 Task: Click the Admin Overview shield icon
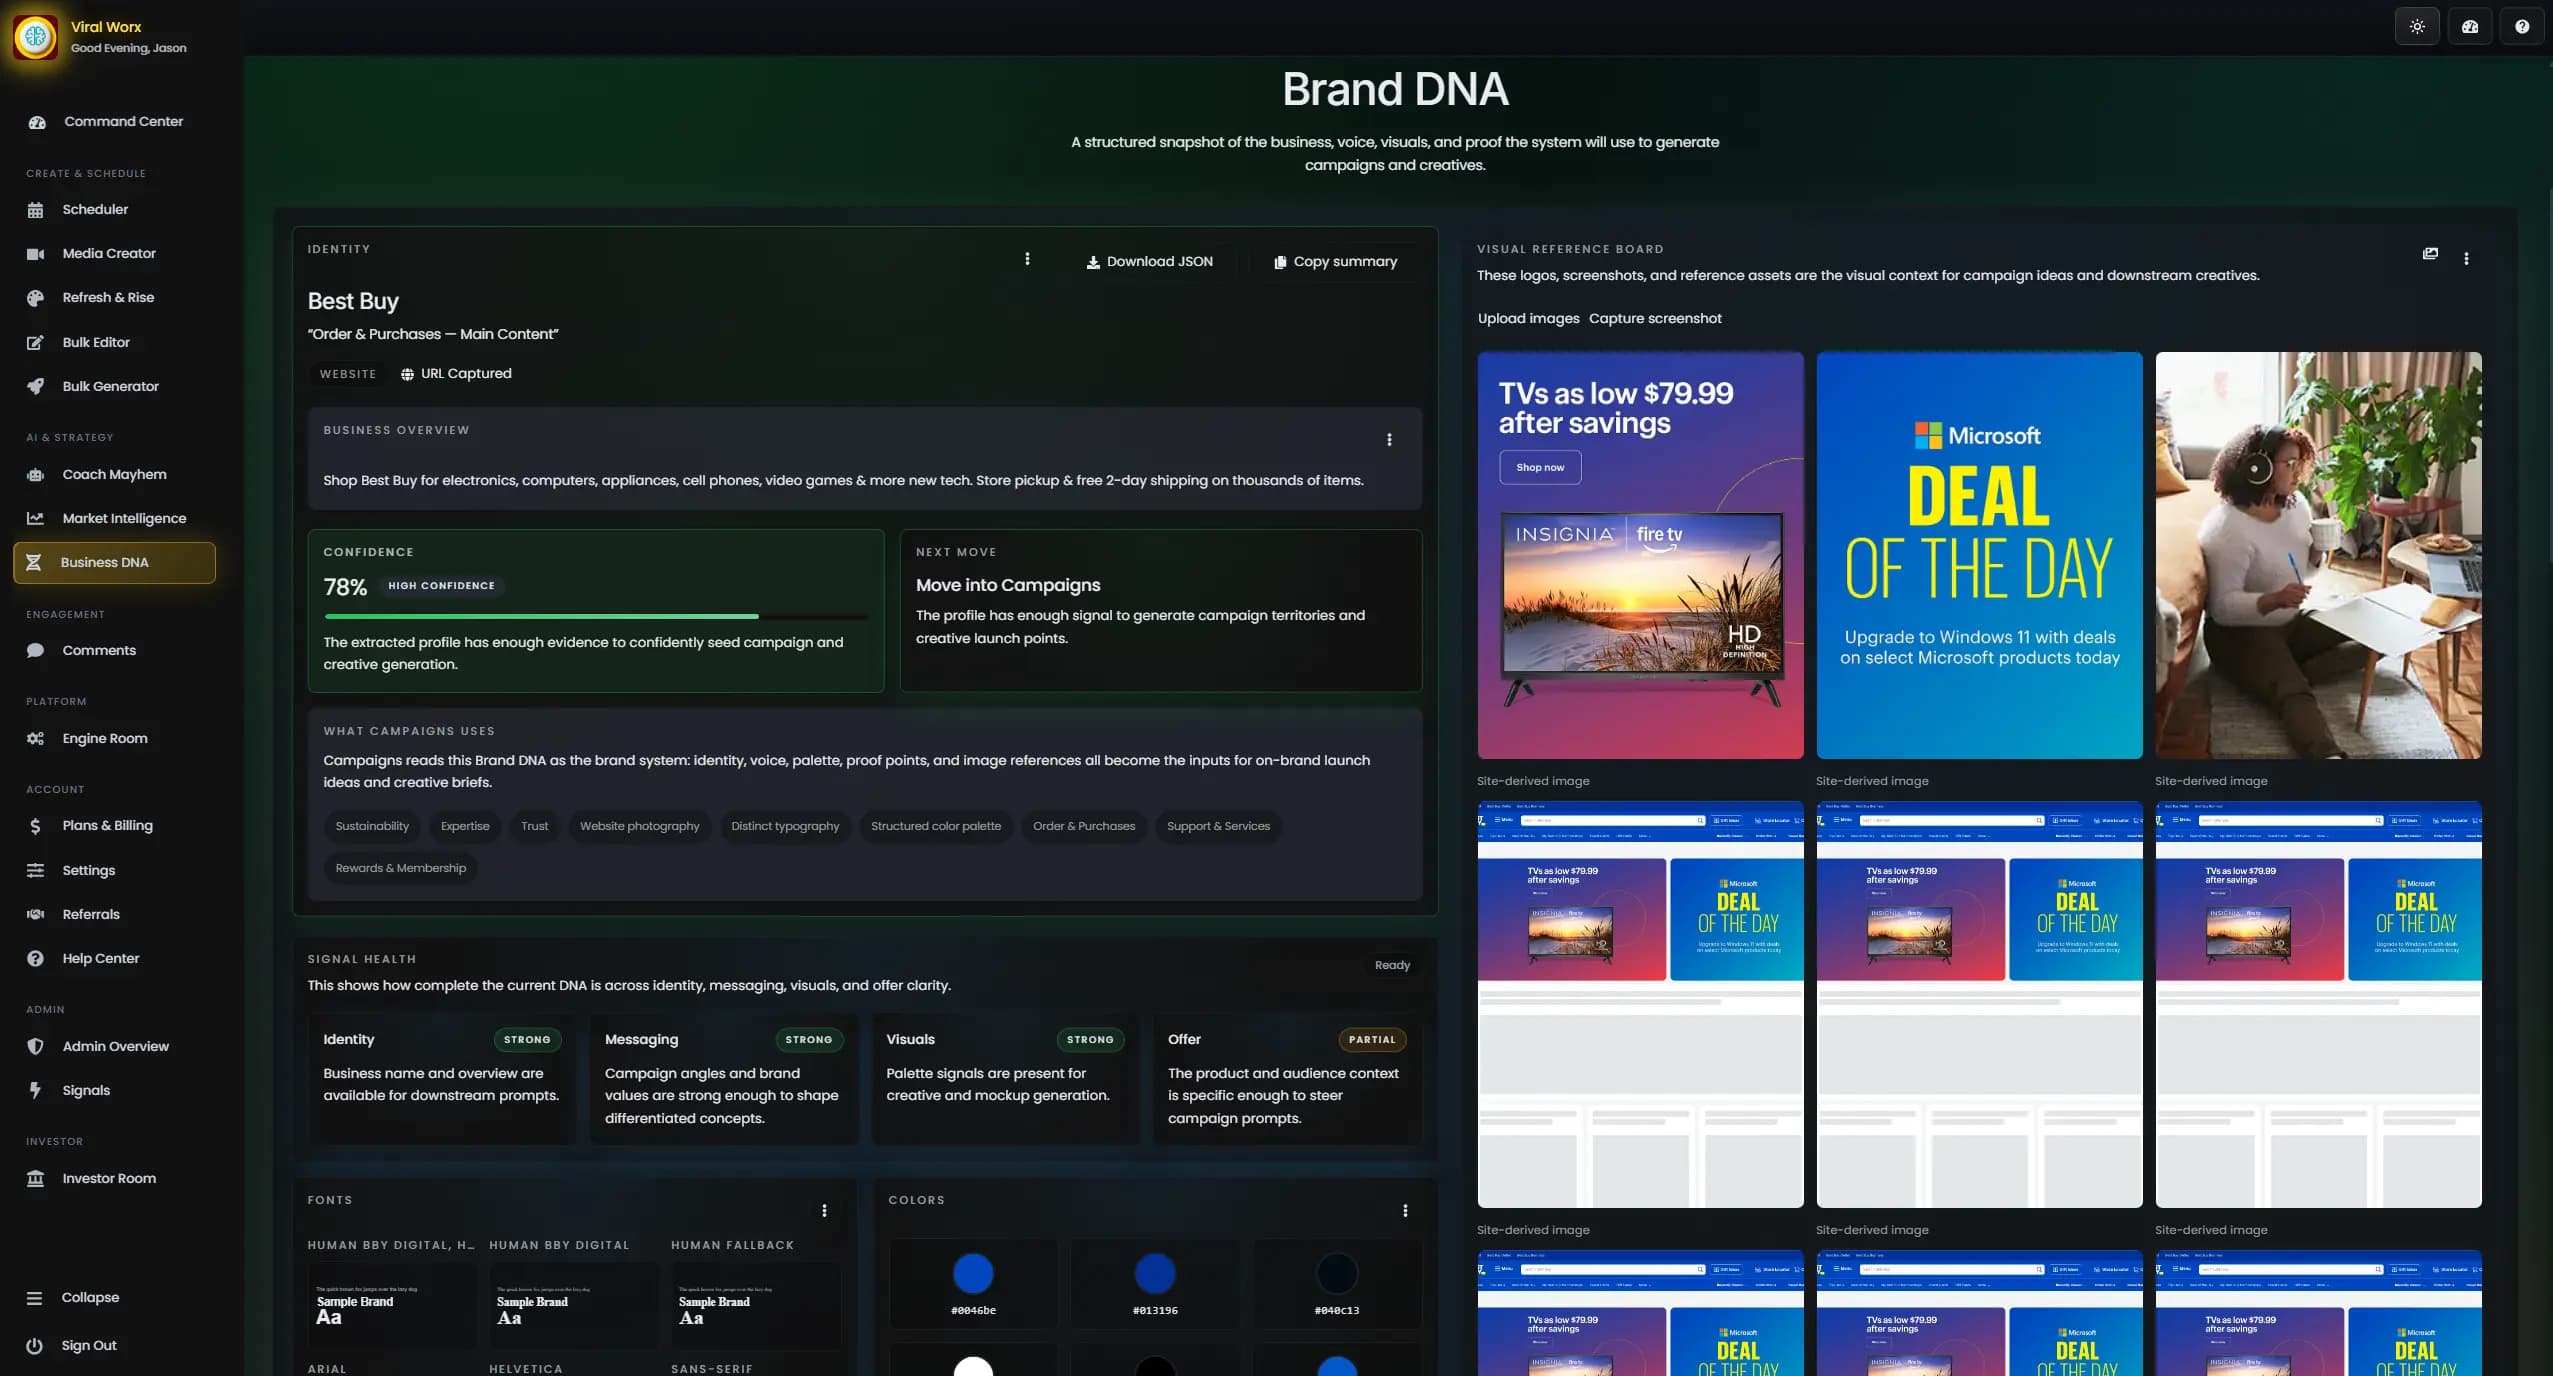point(35,1046)
